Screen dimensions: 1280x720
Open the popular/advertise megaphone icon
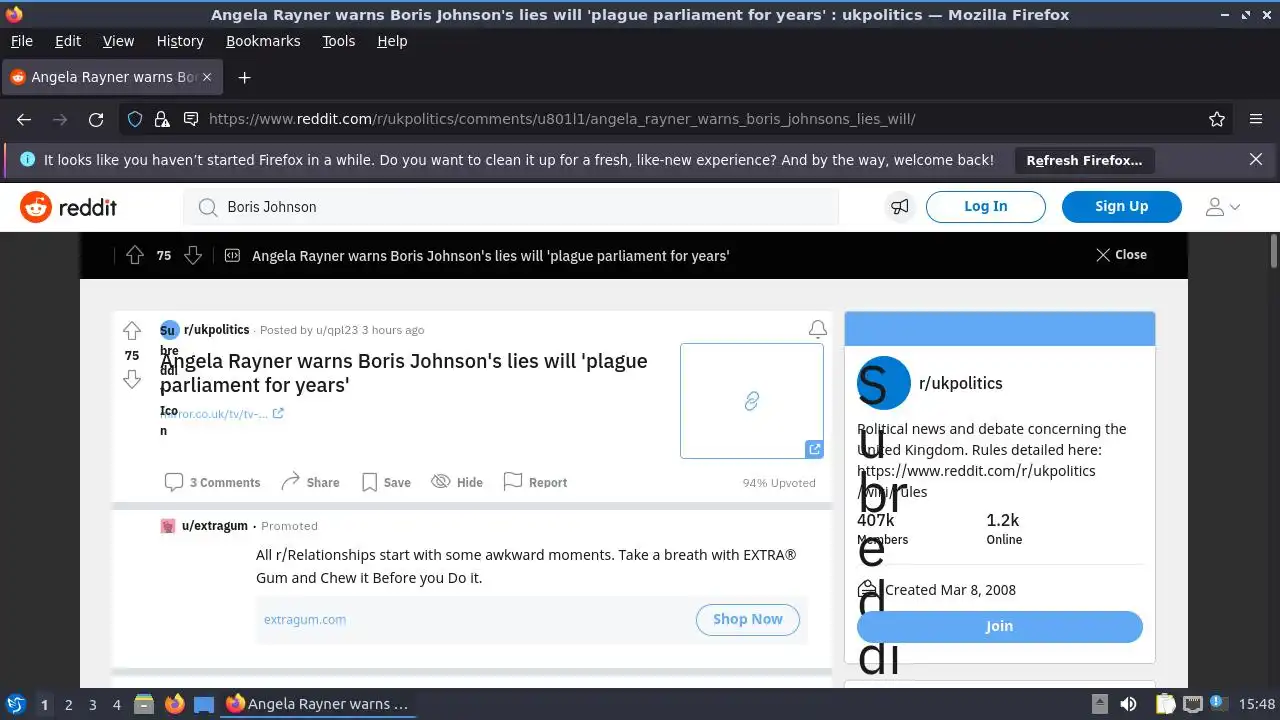pos(900,207)
